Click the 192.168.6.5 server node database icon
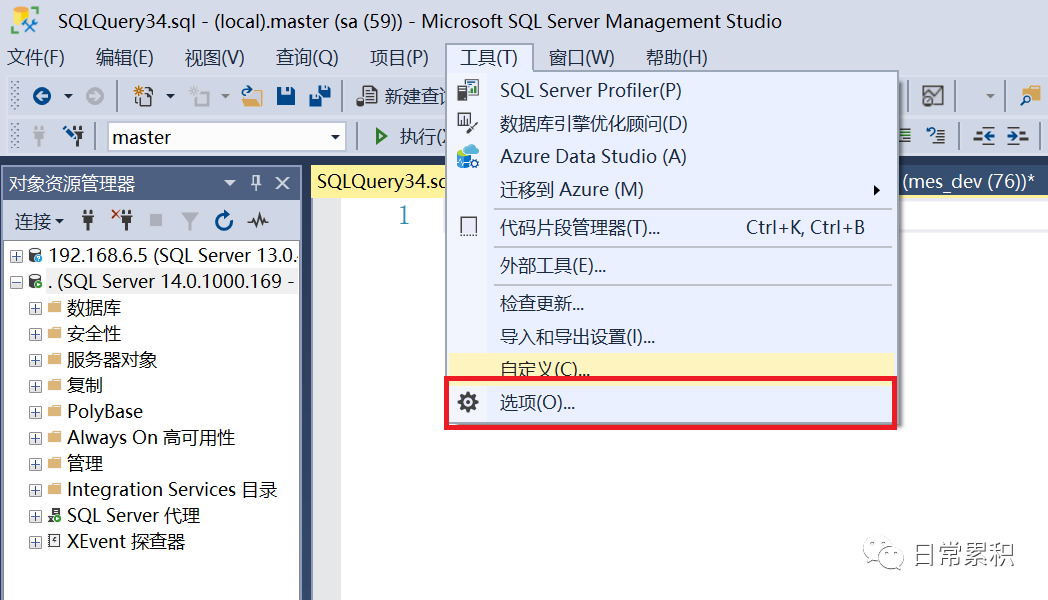This screenshot has height=600, width=1048. [x=36, y=255]
